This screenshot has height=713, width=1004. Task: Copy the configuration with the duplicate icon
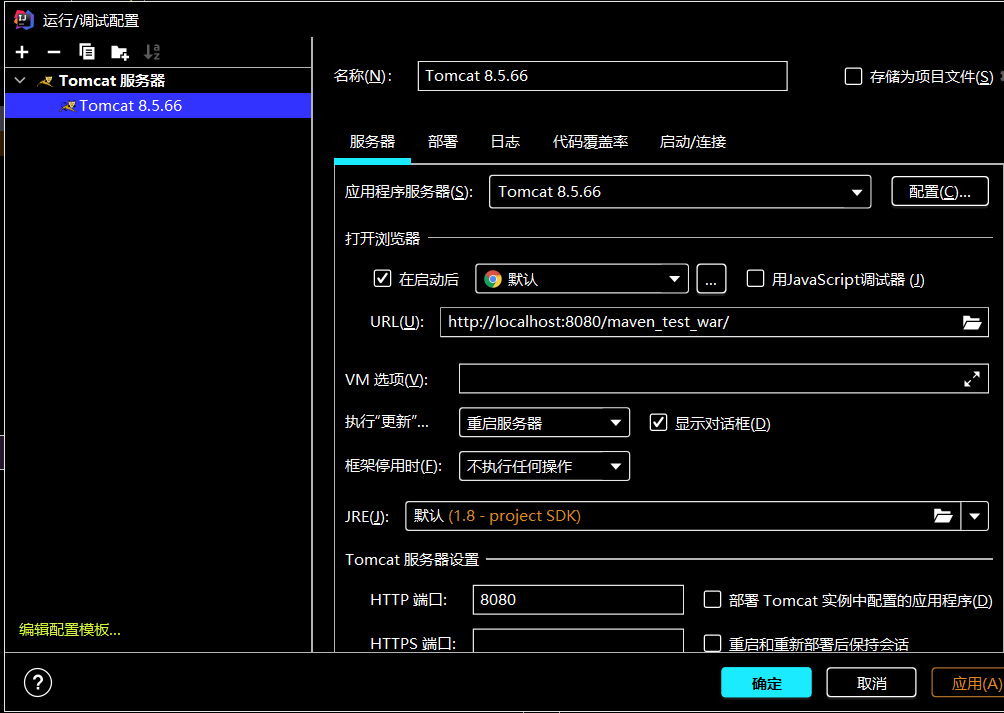point(86,52)
